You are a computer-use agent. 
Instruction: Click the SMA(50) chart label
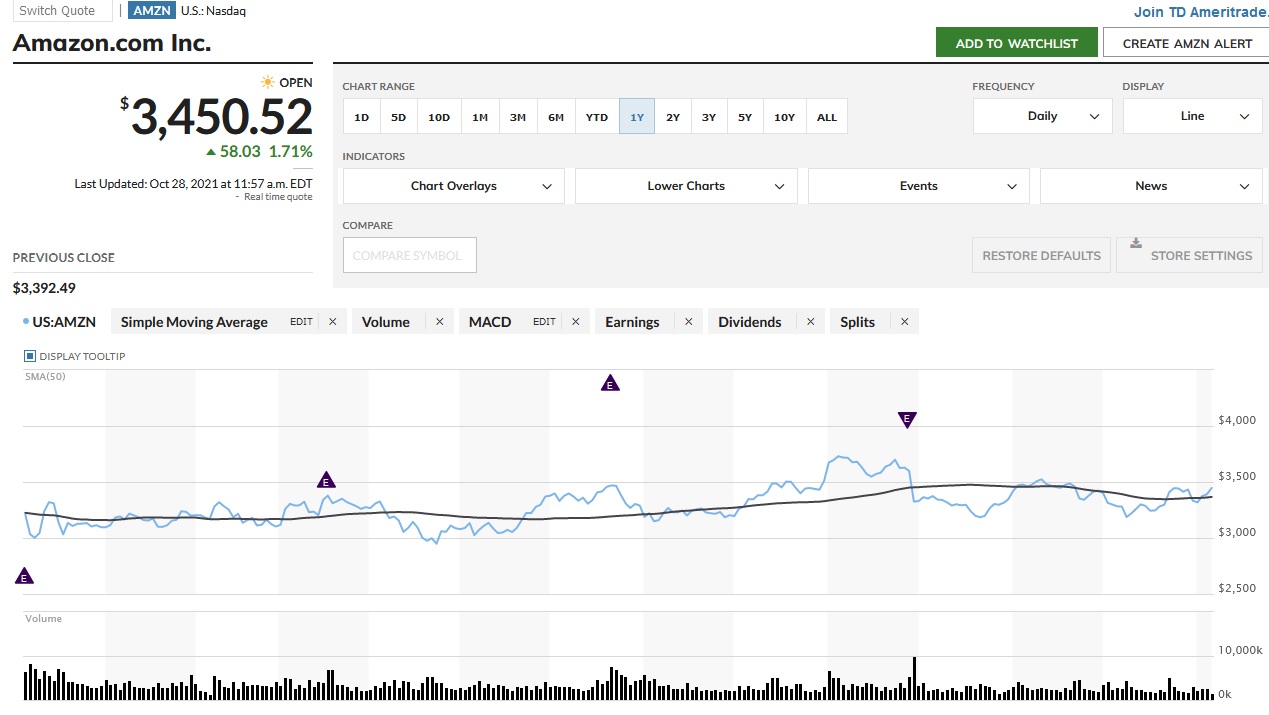tap(45, 377)
